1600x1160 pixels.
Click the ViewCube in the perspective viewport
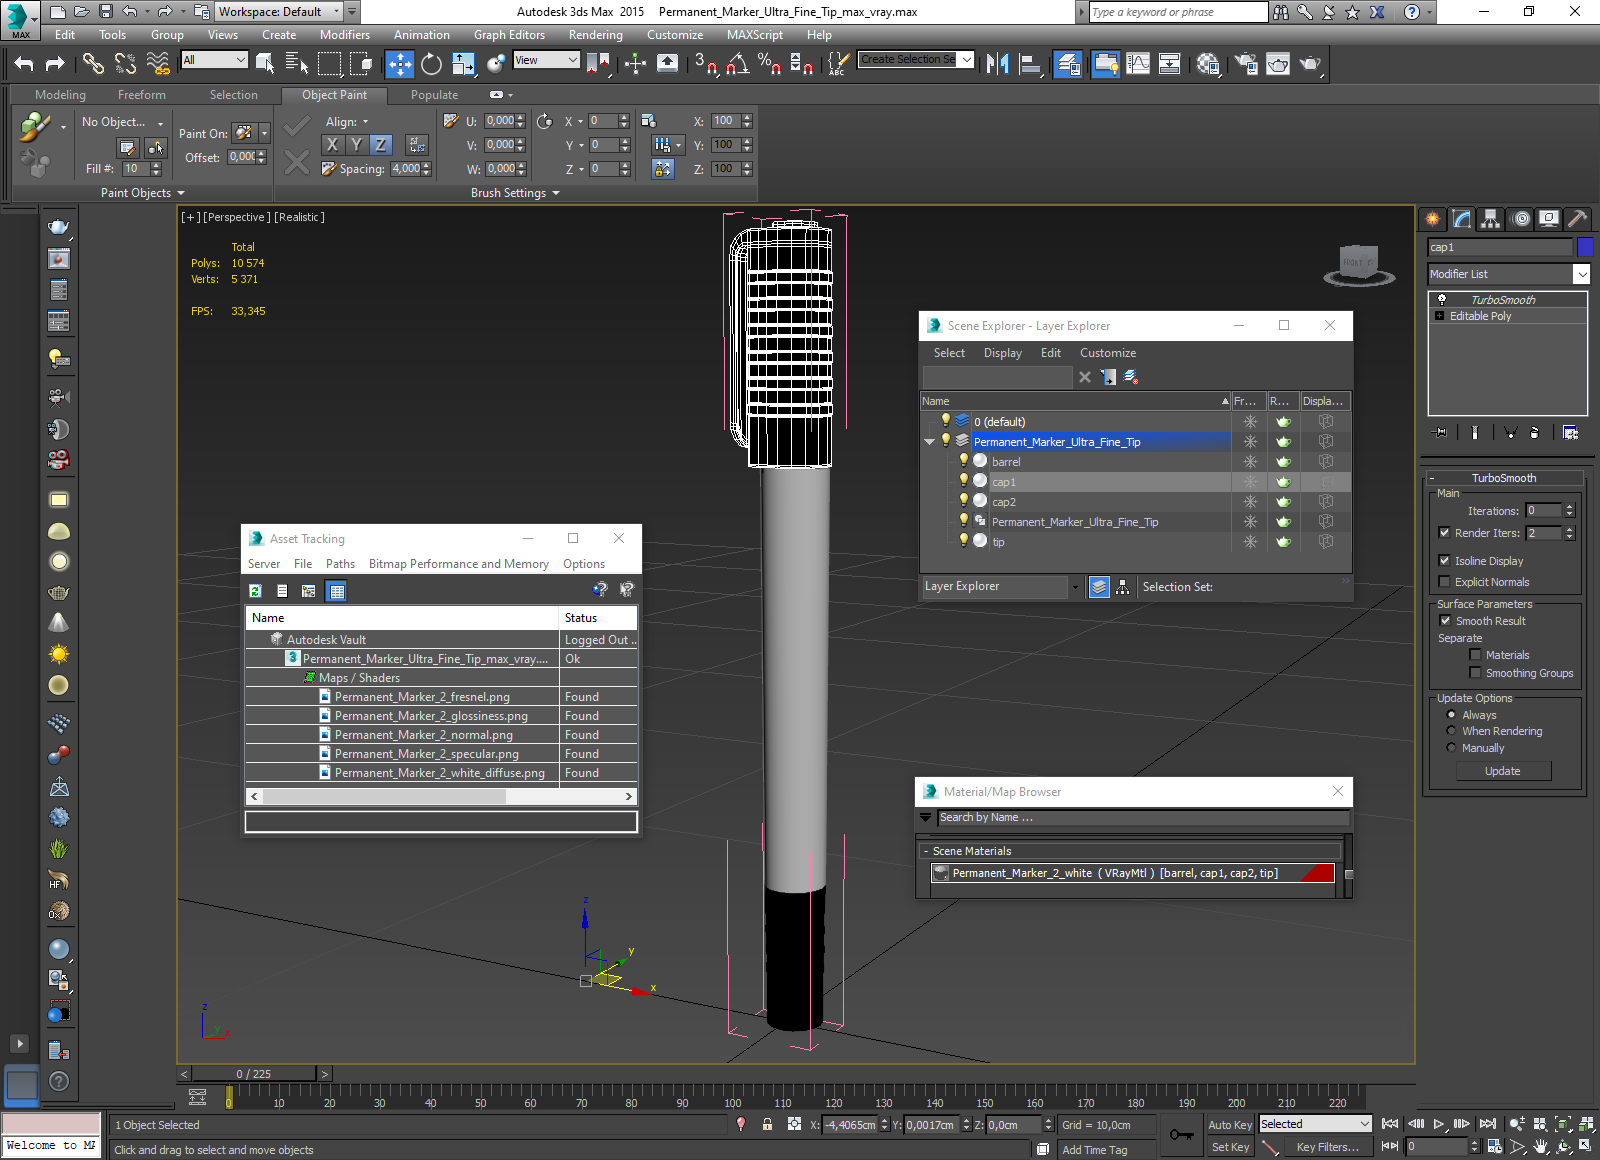click(x=1358, y=265)
